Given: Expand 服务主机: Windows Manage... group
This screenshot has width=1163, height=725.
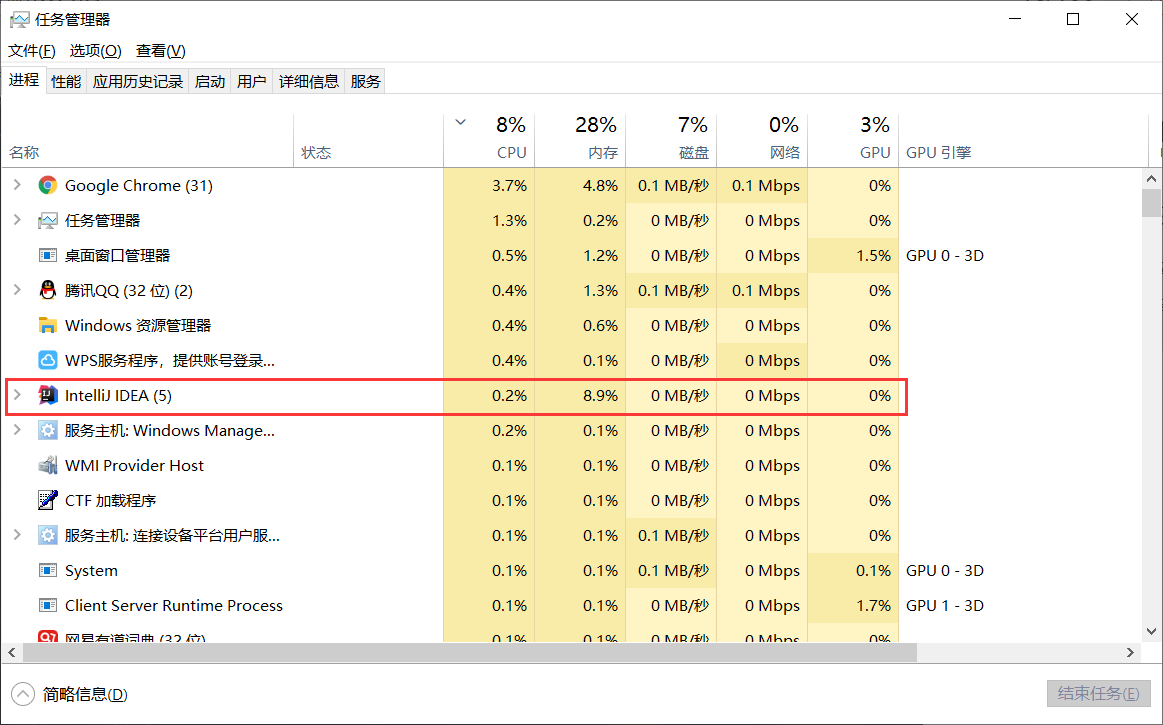Looking at the screenshot, I should (x=17, y=430).
